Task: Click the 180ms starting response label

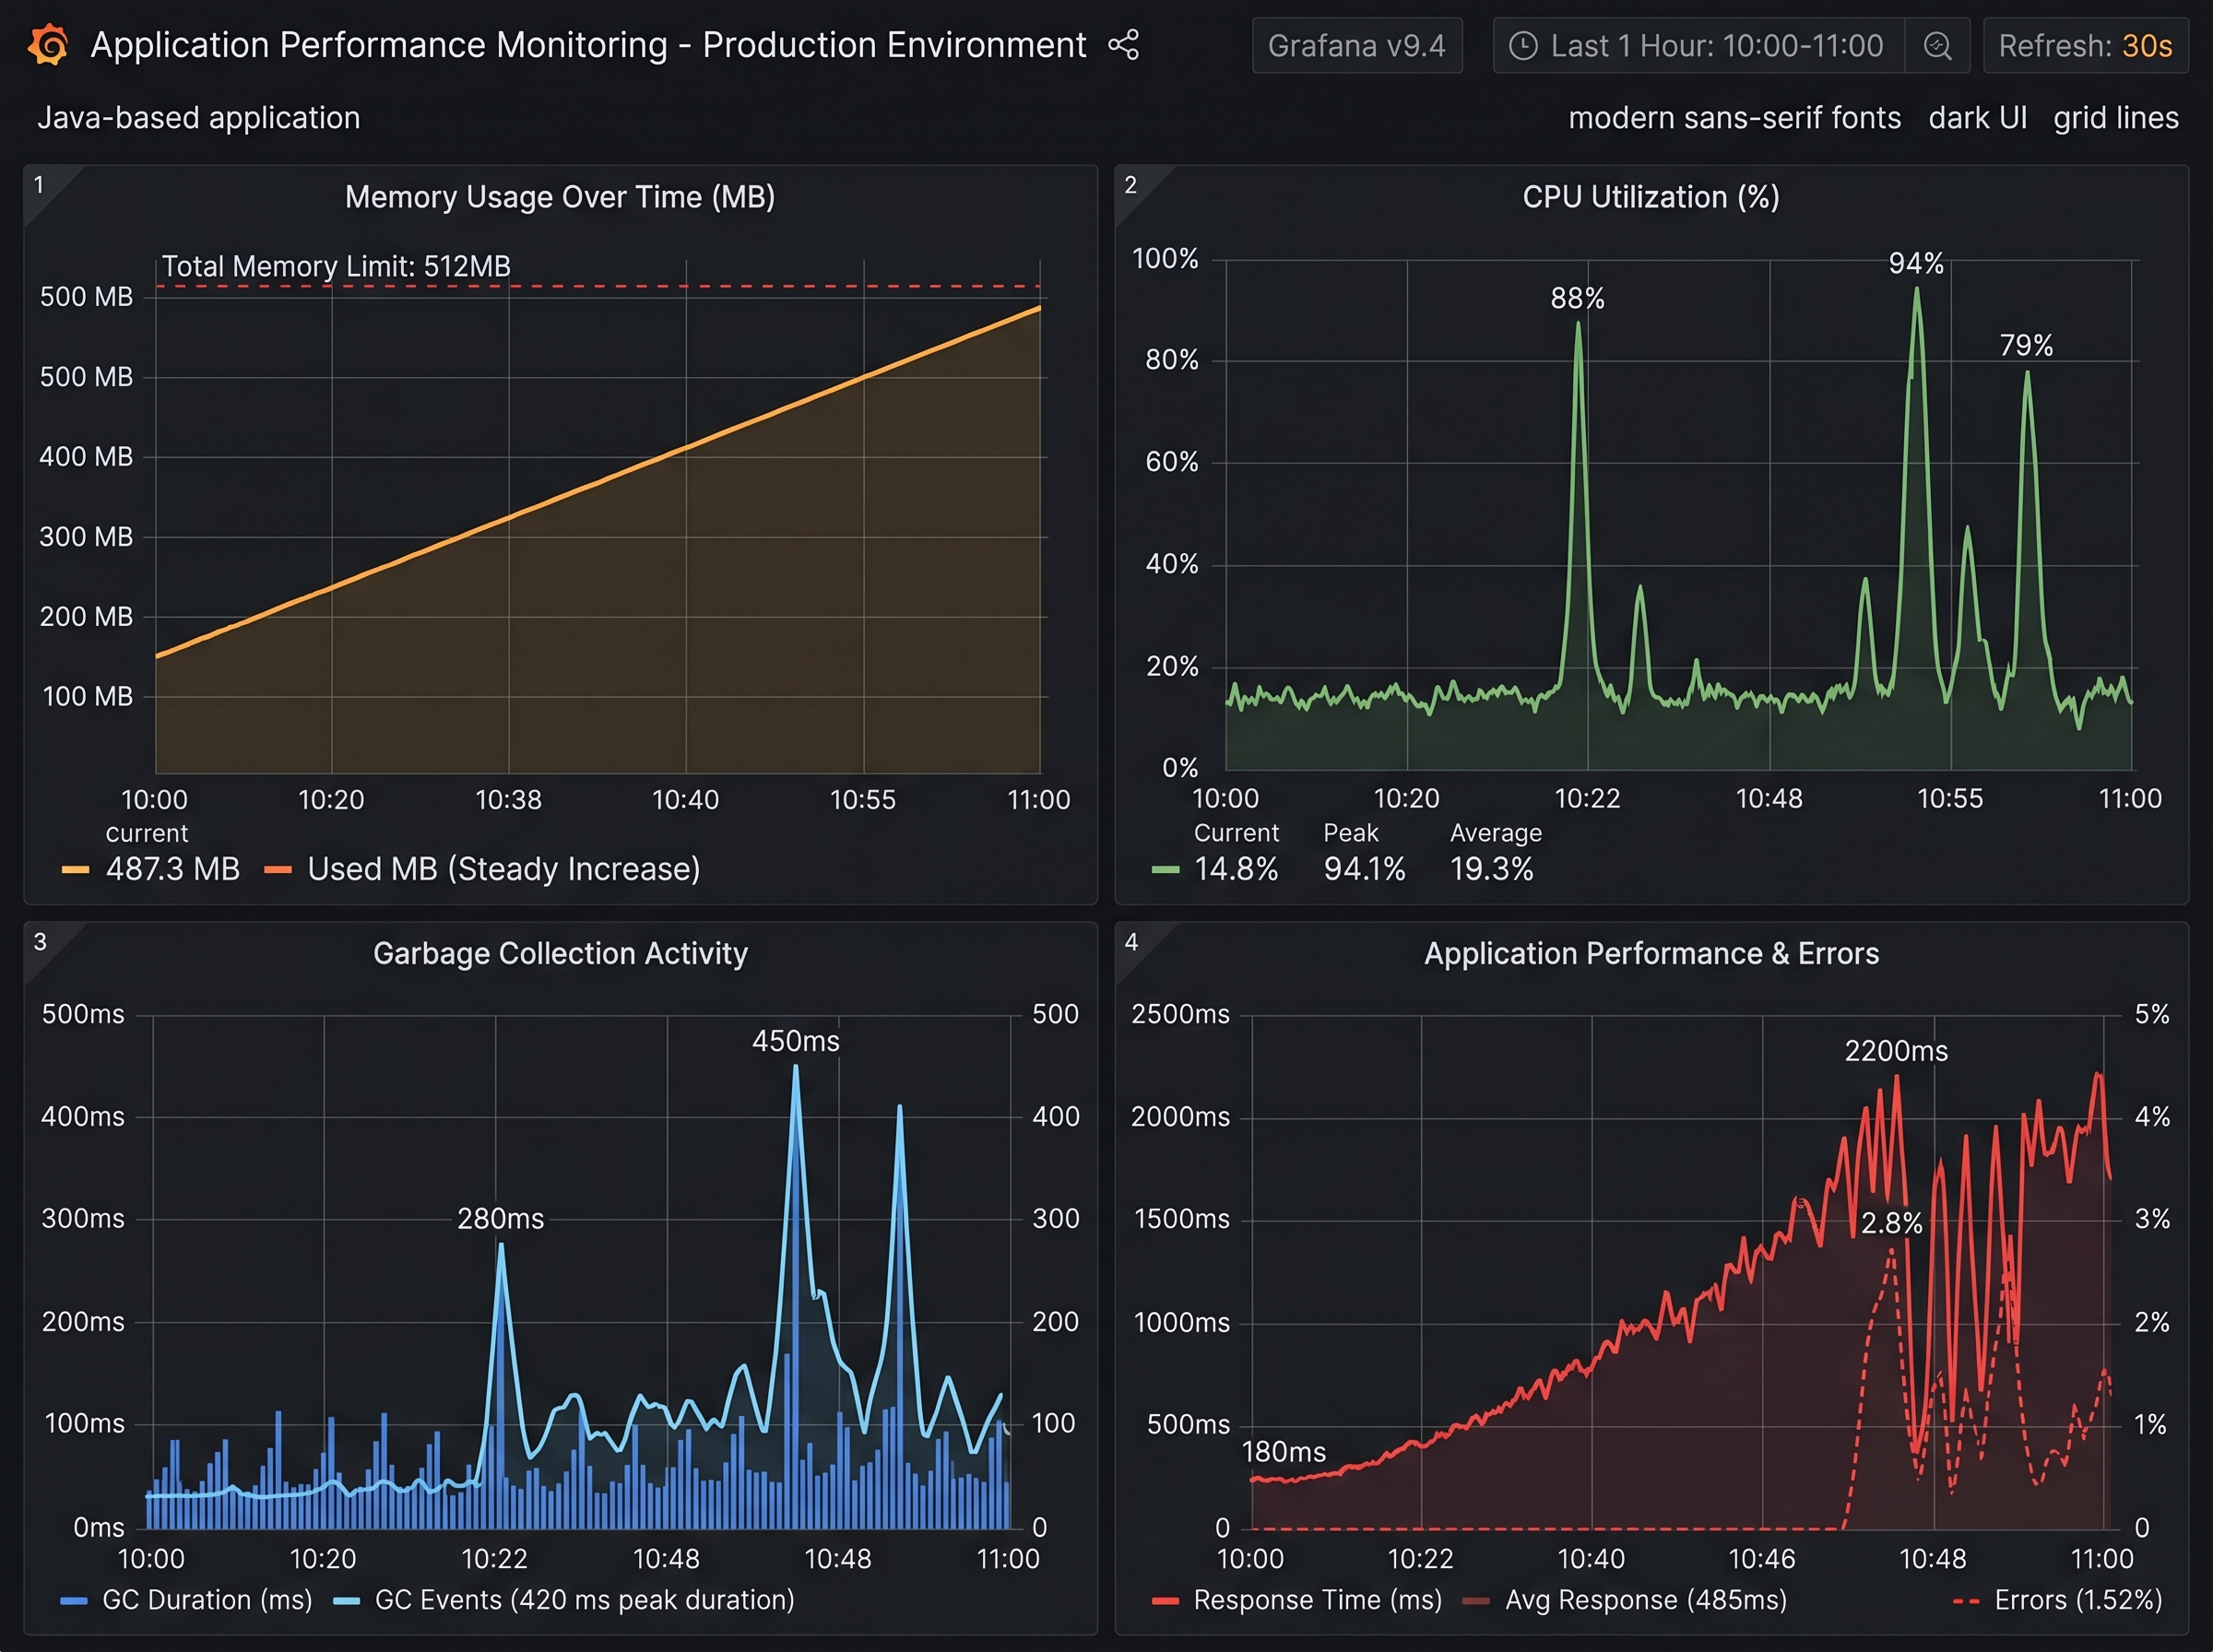Action: pyautogui.click(x=1283, y=1452)
